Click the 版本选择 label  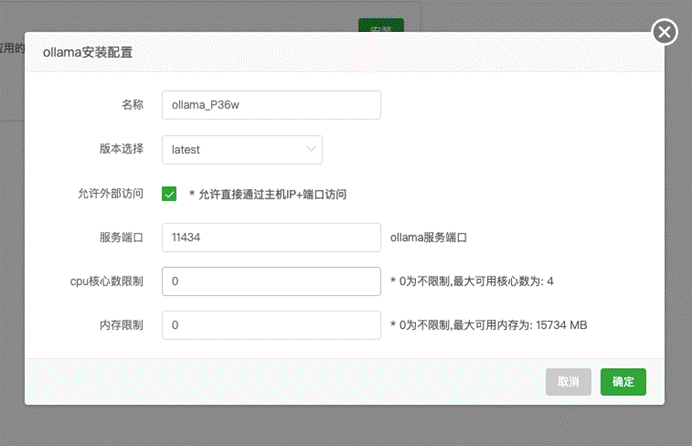click(x=121, y=149)
